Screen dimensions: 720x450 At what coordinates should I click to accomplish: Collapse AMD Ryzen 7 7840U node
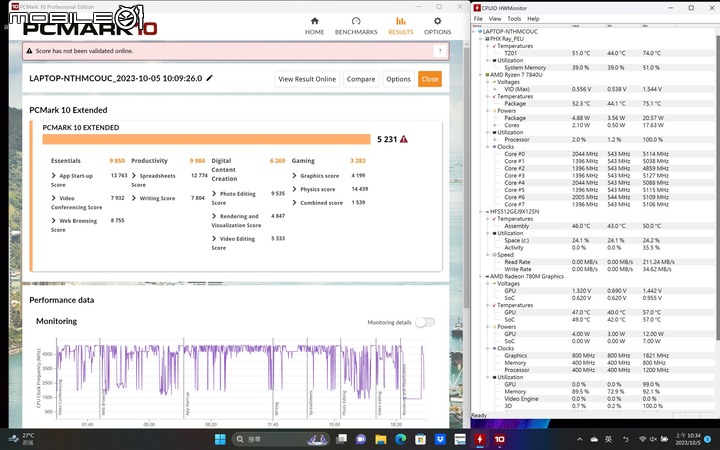(x=481, y=75)
